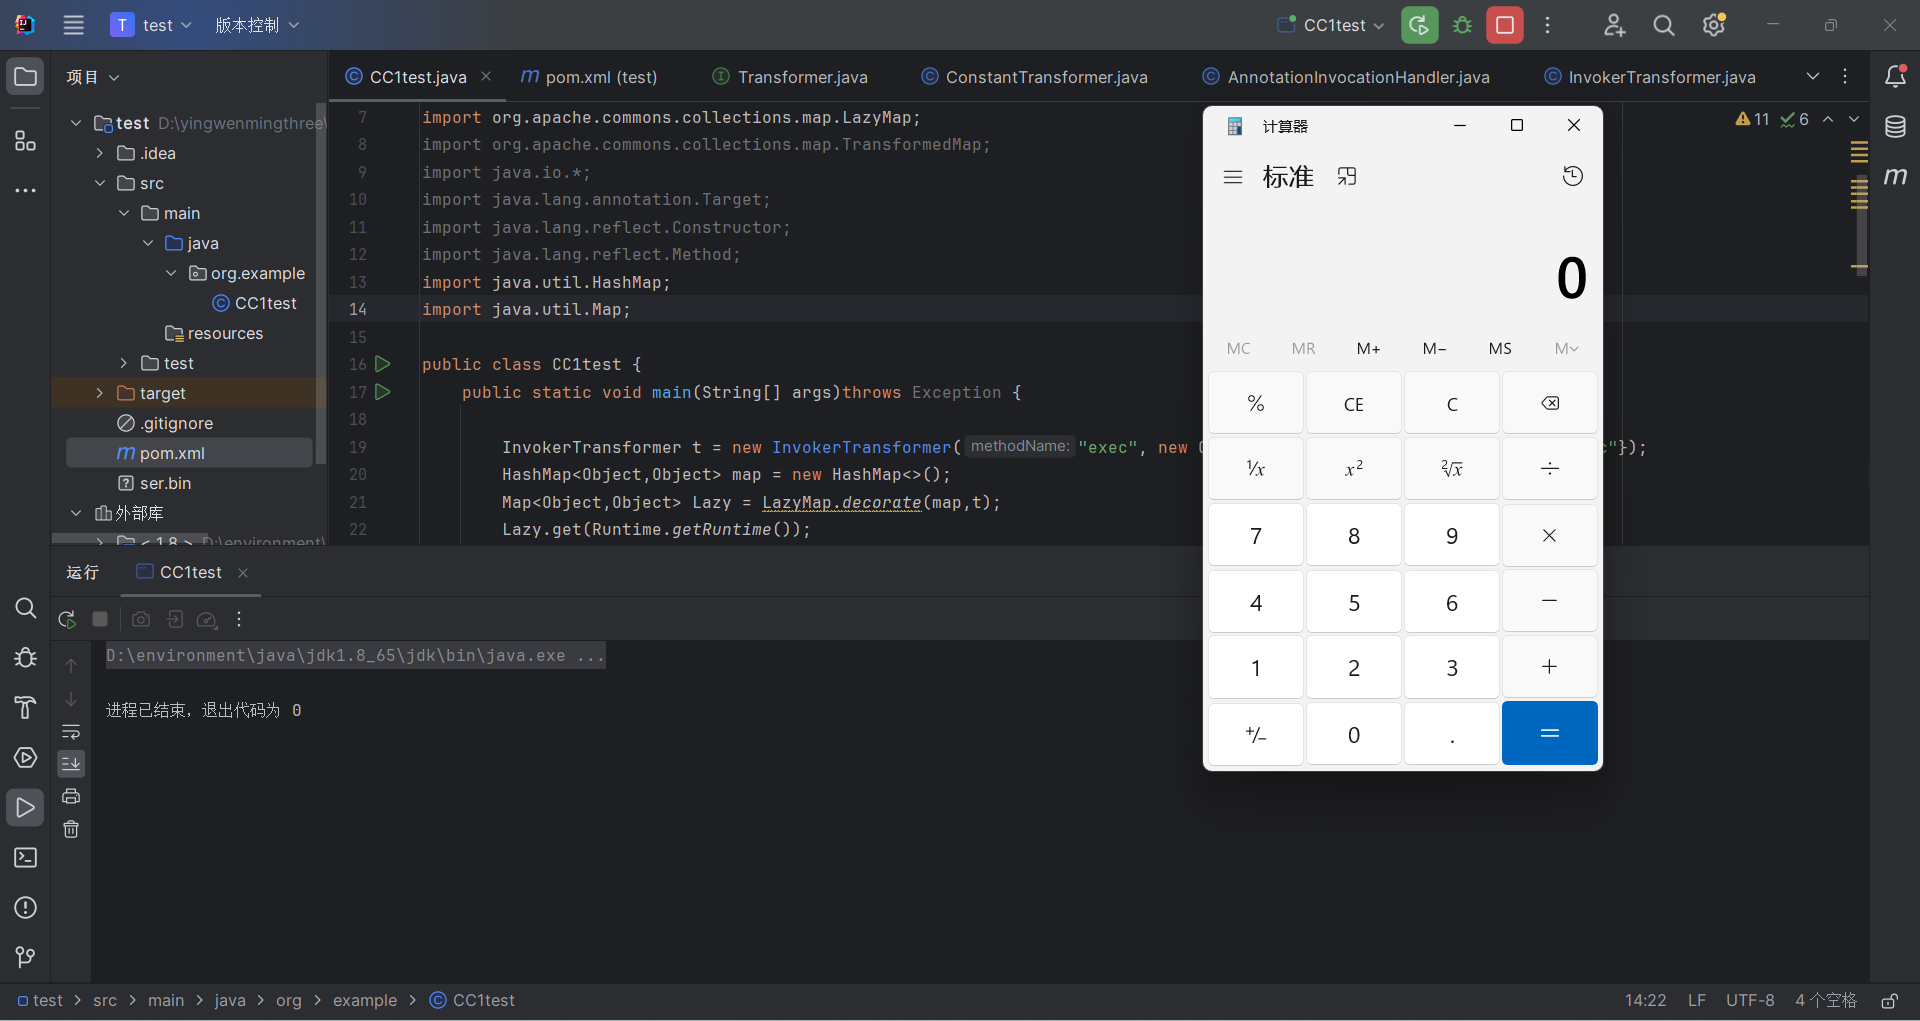Viewport: 1920px width, 1021px height.
Task: Select pom.xml in project tree
Action: pyautogui.click(x=189, y=453)
